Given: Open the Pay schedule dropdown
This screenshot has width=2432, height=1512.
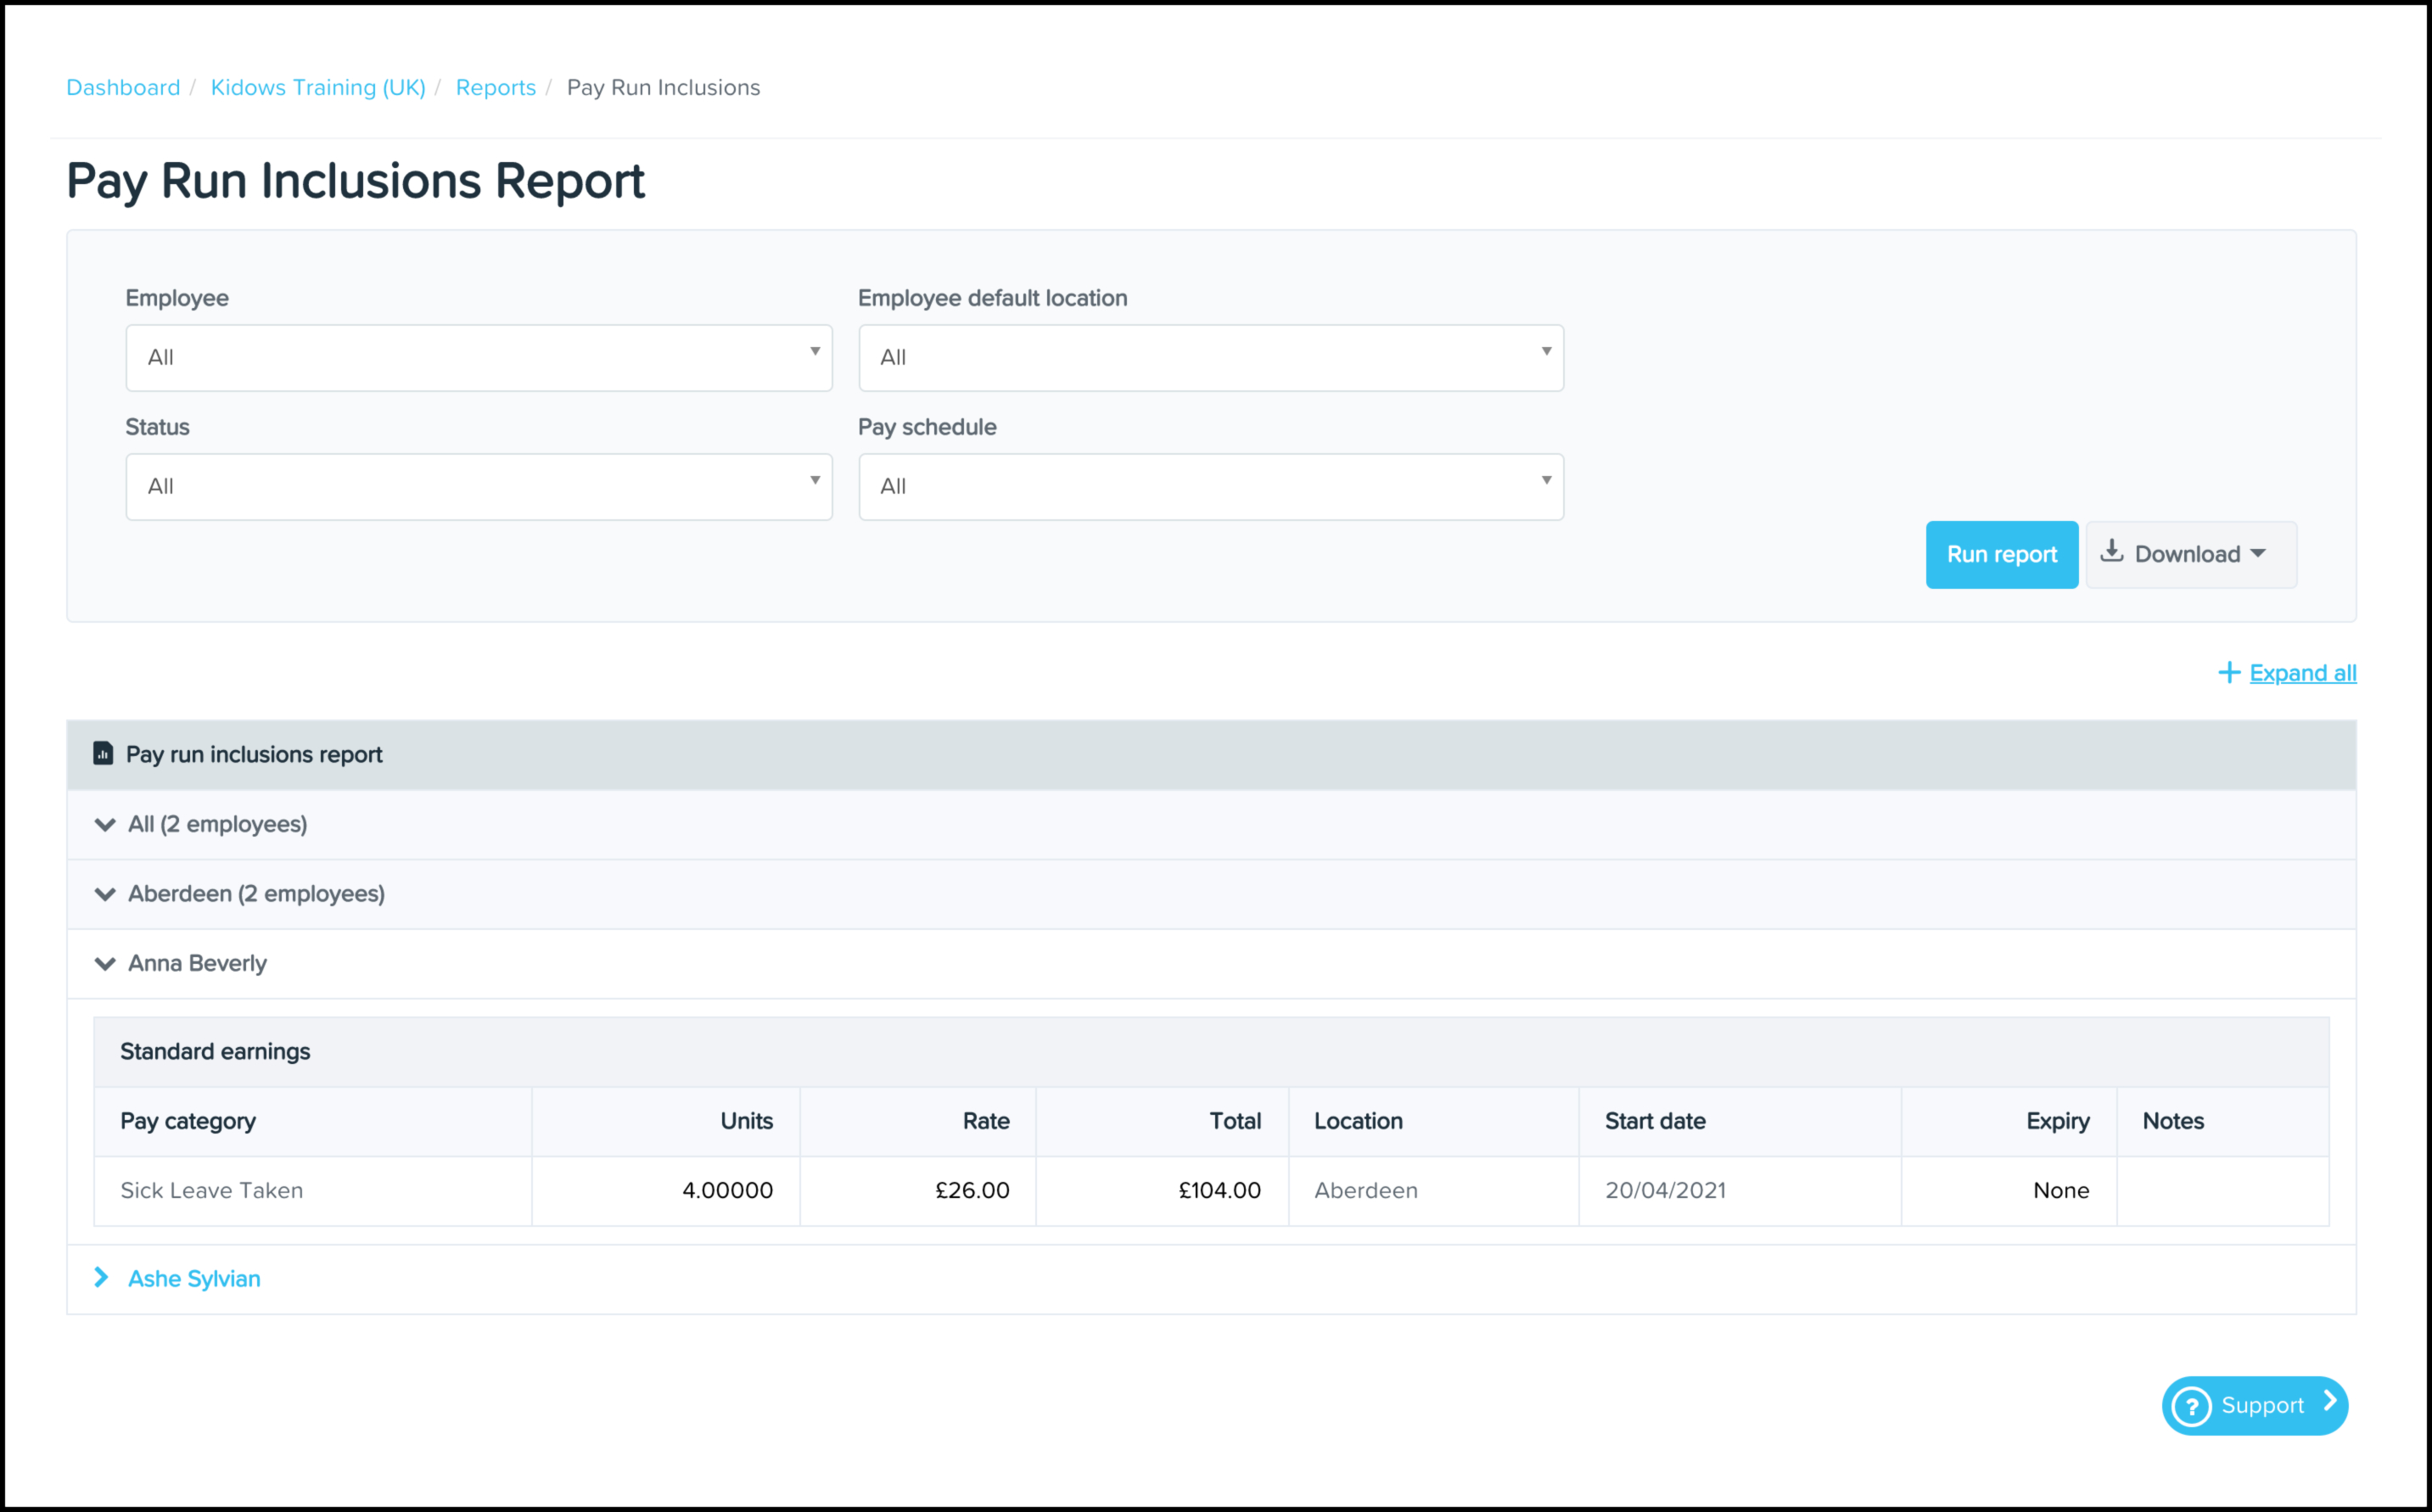Looking at the screenshot, I should (1210, 486).
